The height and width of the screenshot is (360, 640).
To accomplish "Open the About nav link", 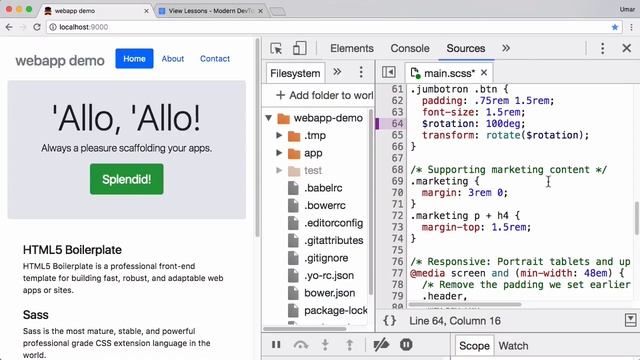I will [x=173, y=58].
